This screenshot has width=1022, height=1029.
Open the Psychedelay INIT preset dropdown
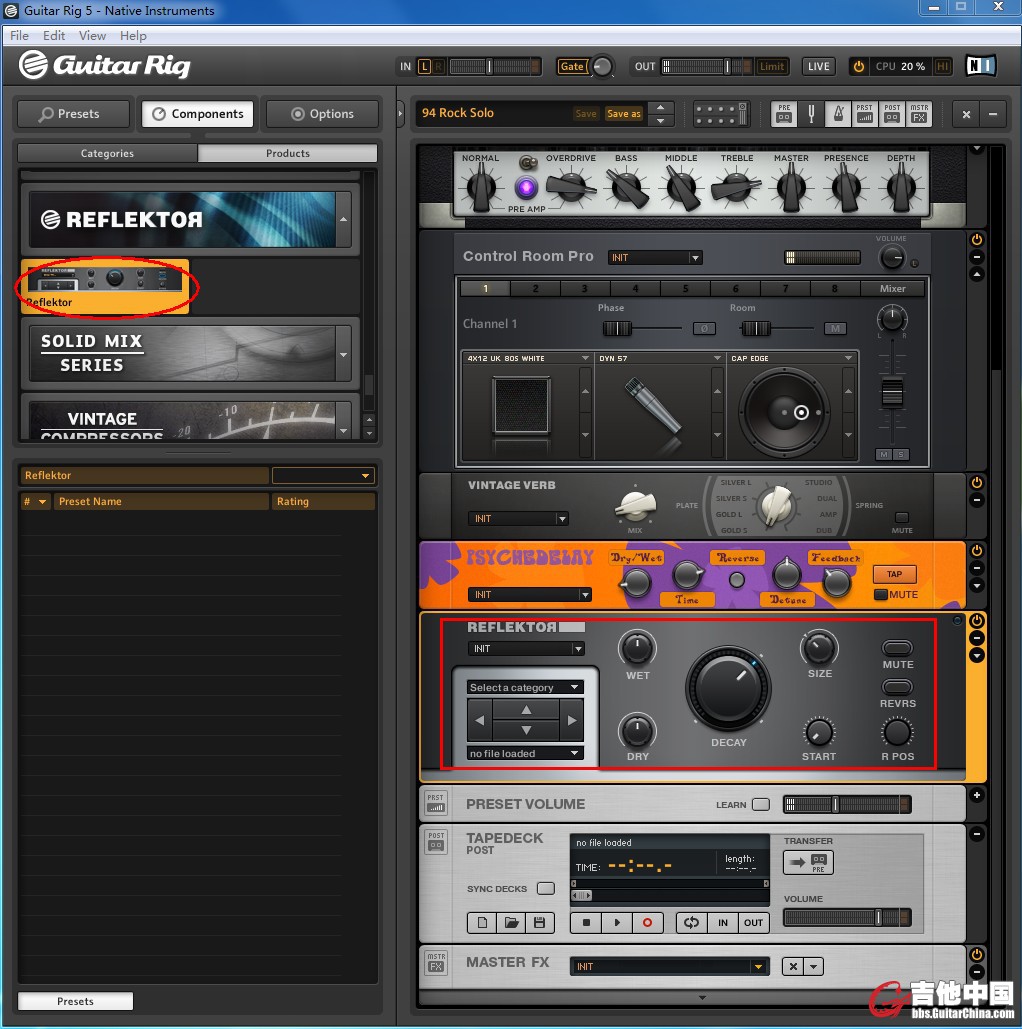529,595
